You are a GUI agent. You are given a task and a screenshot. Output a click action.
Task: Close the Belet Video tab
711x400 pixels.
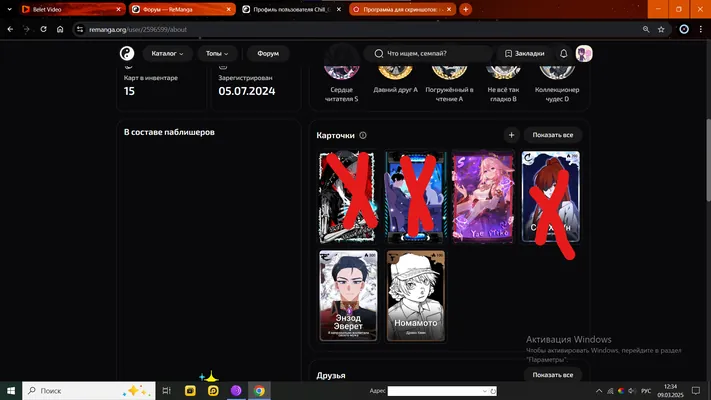118,9
